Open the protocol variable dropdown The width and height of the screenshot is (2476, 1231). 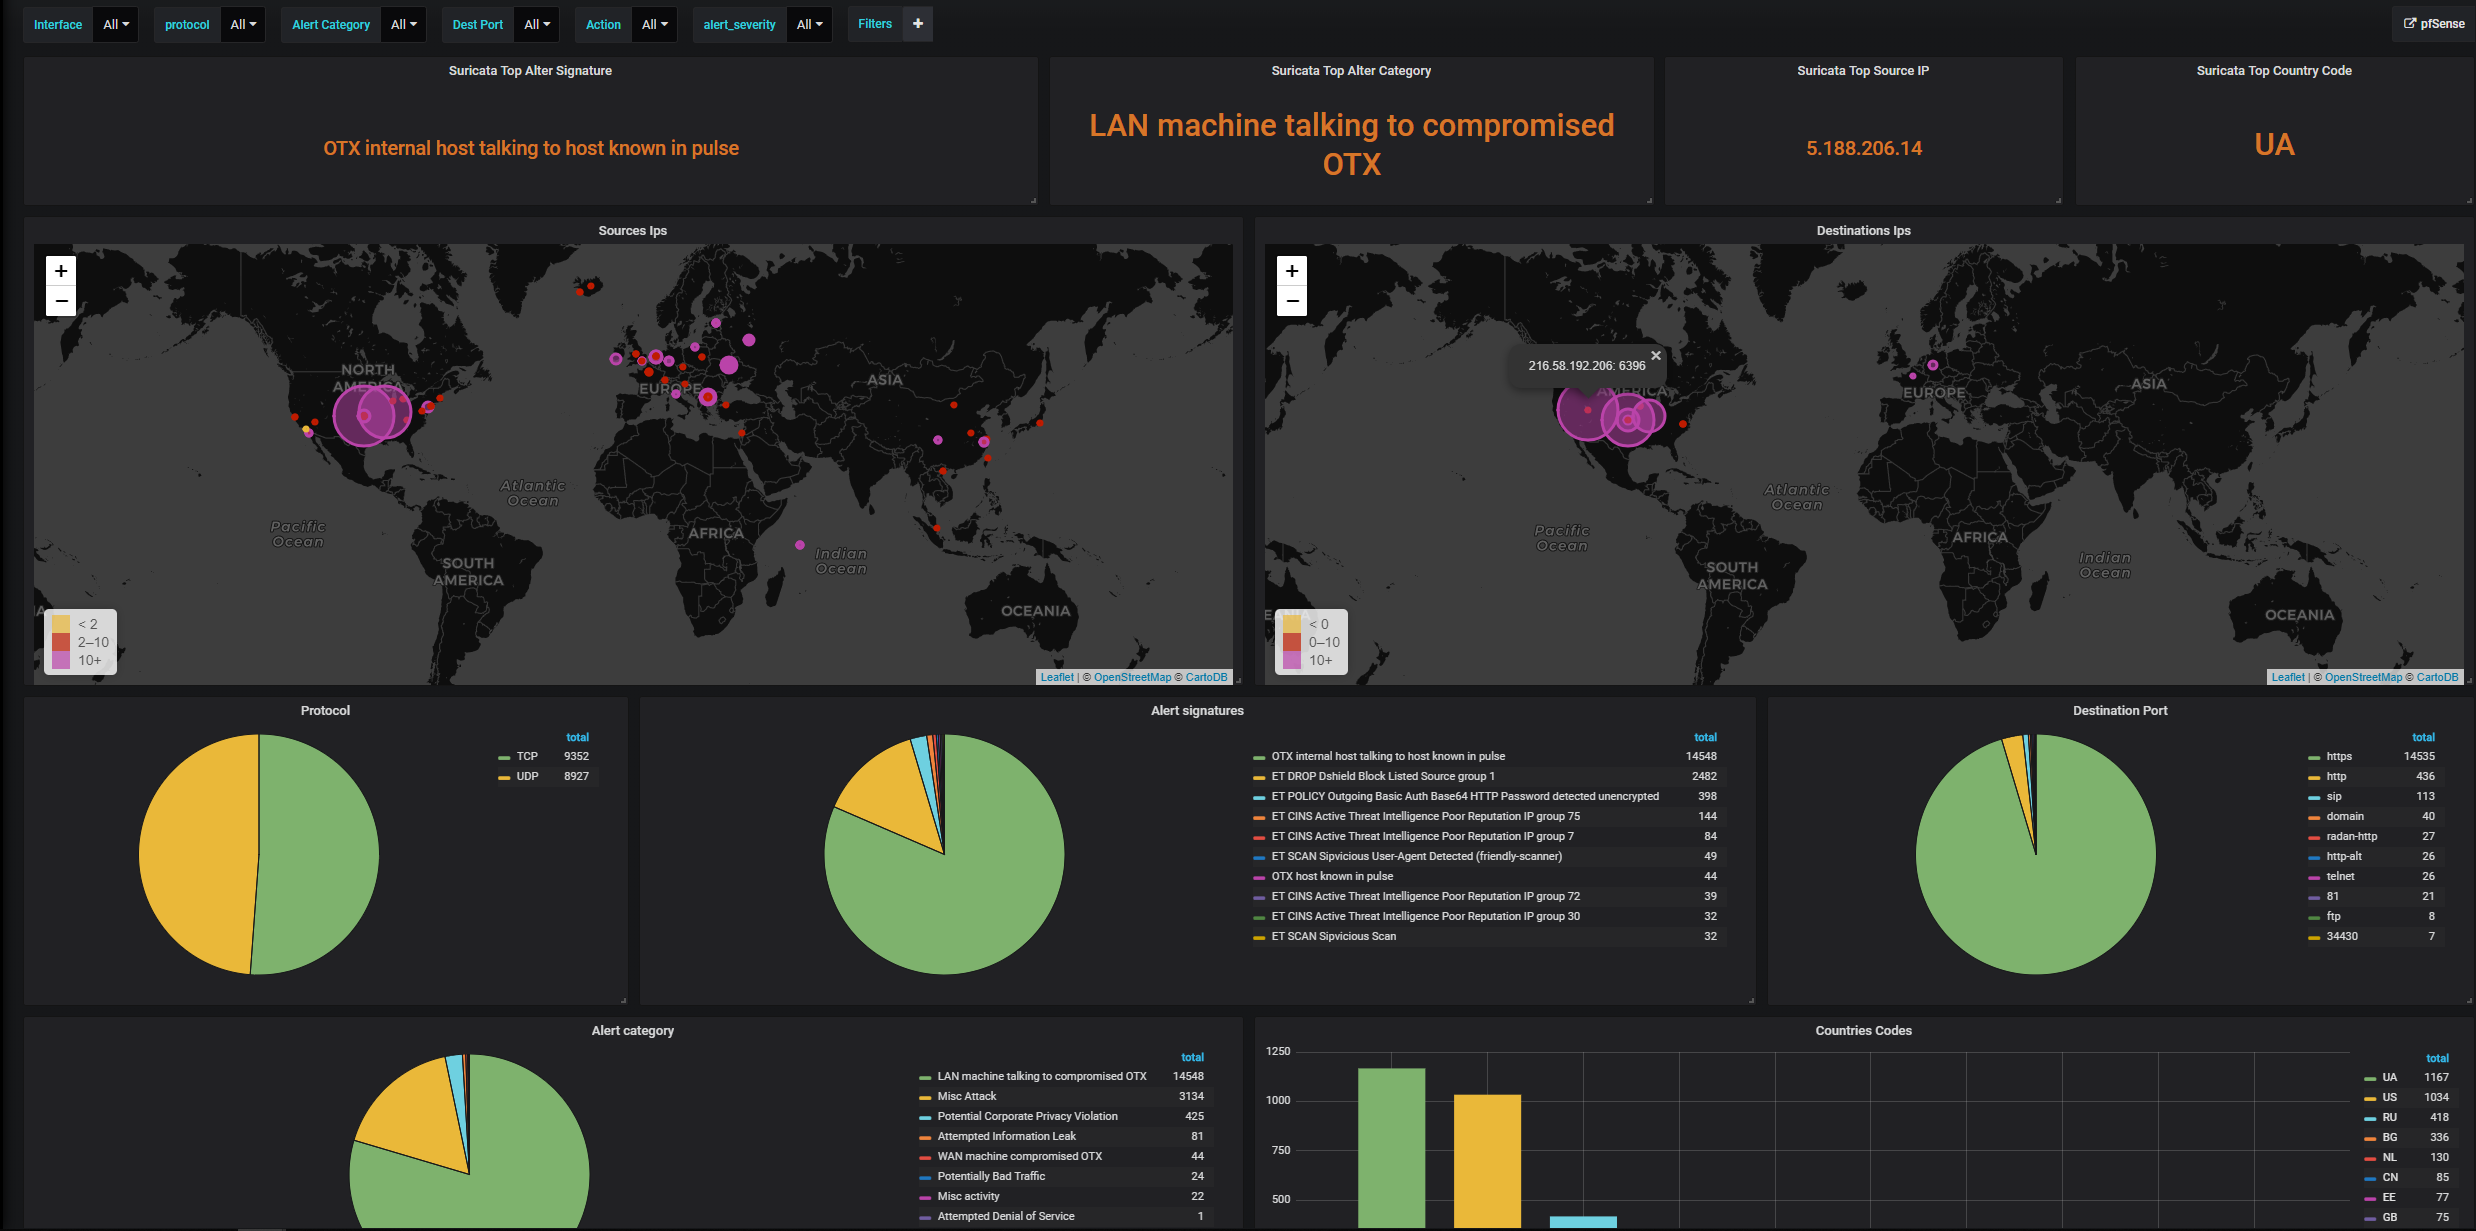click(x=243, y=24)
